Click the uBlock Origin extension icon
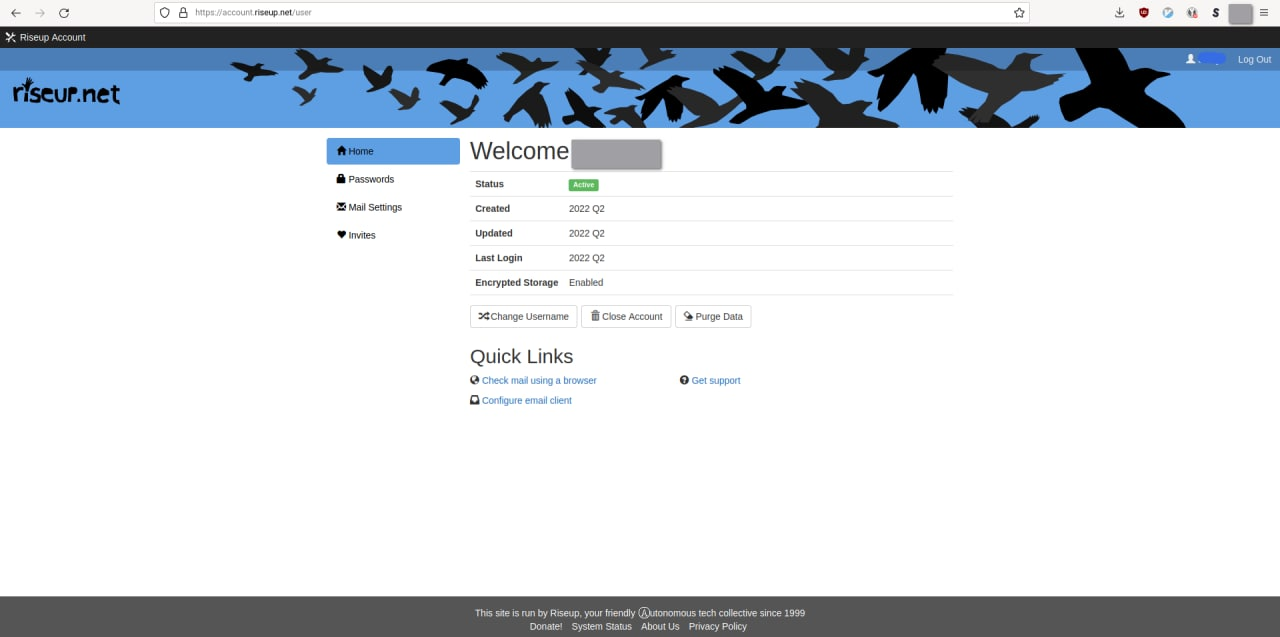Screen dimensions: 1280x637 click(x=1144, y=13)
